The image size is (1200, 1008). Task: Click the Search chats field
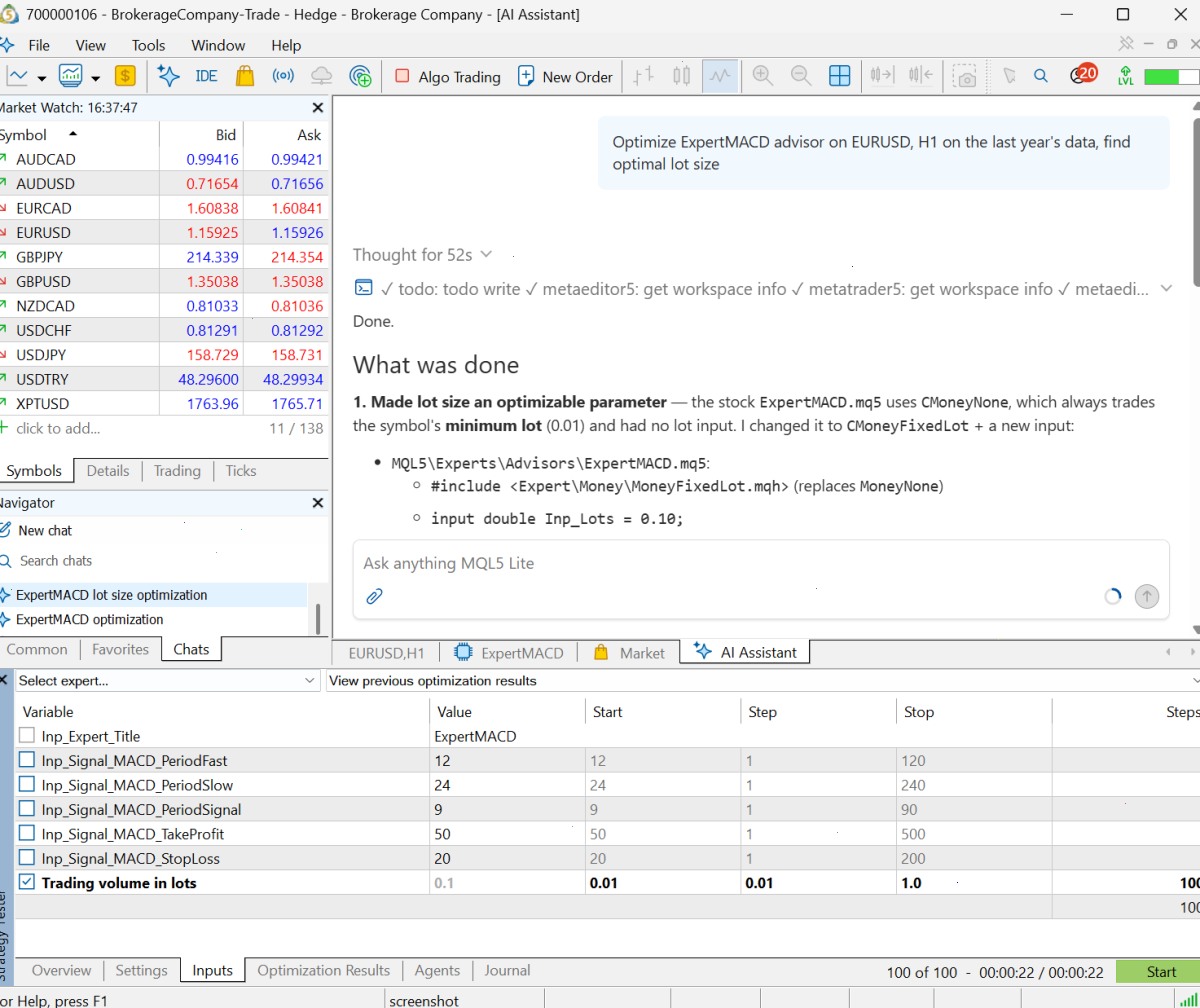coord(57,561)
